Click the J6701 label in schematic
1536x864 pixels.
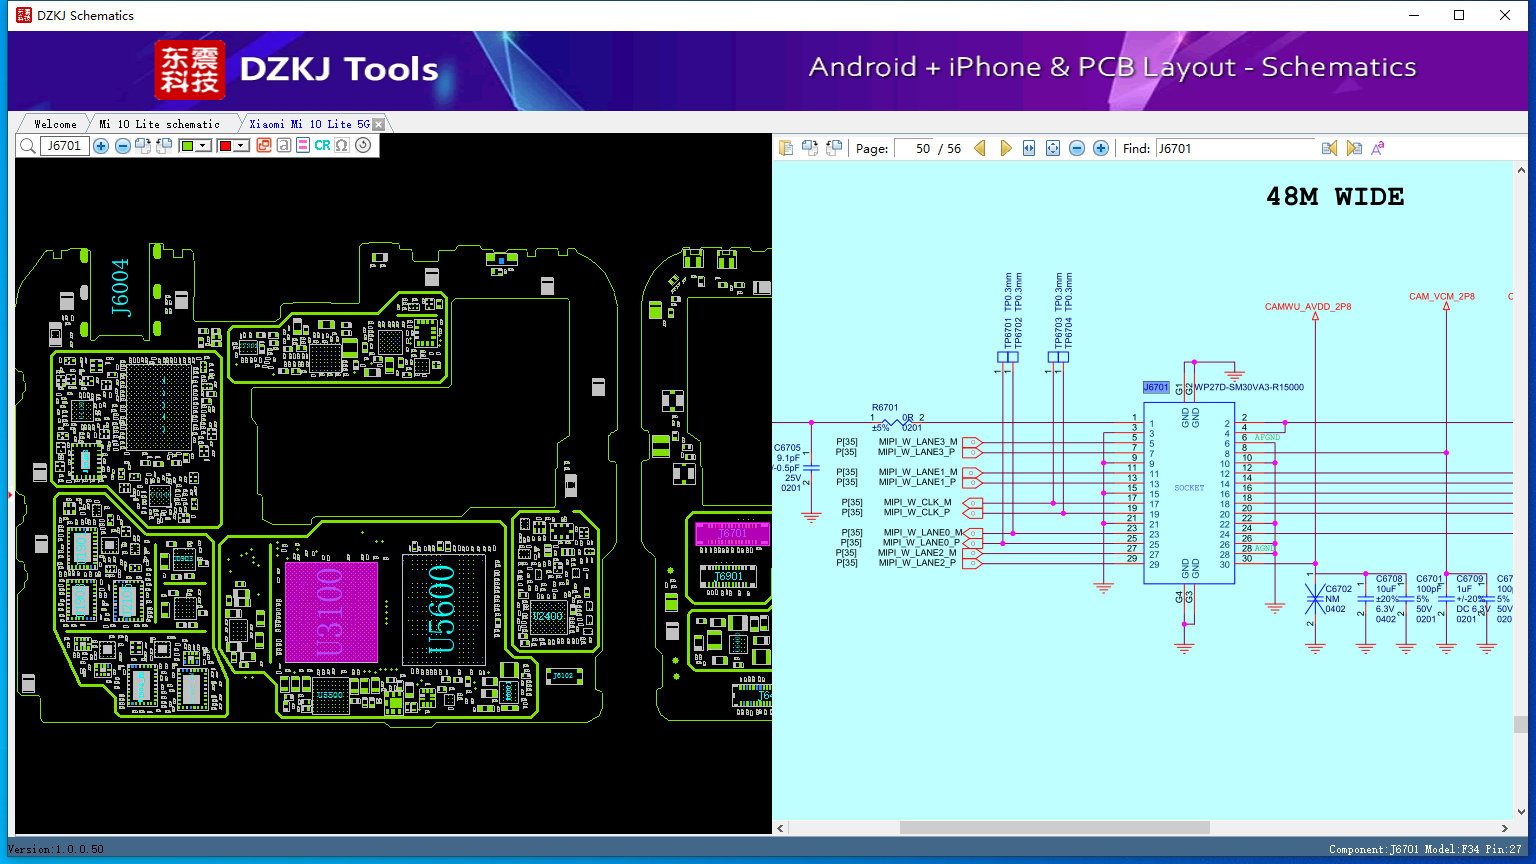point(1156,387)
